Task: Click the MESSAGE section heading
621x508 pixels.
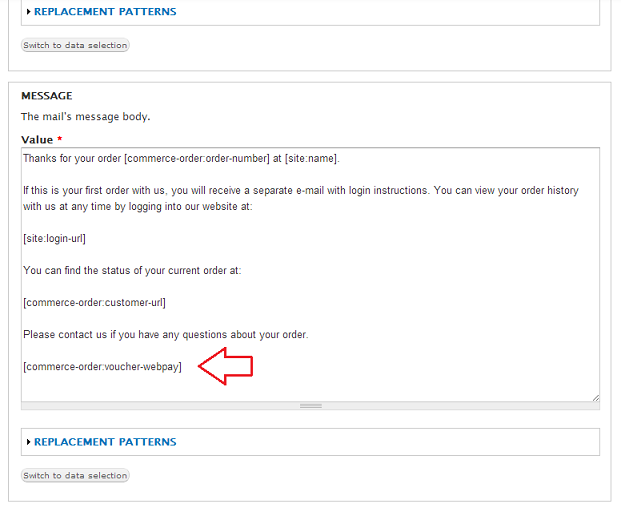Action: click(x=47, y=96)
